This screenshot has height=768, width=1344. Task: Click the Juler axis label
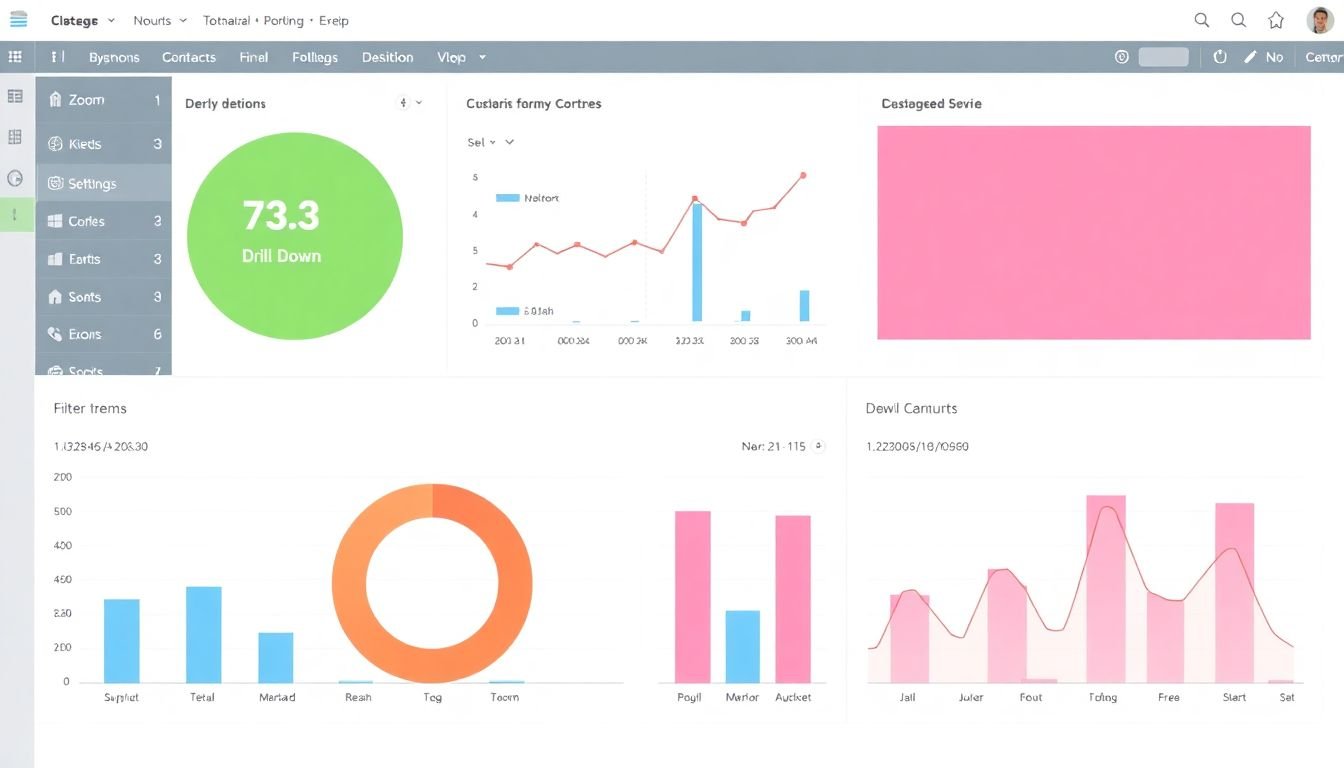[971, 697]
